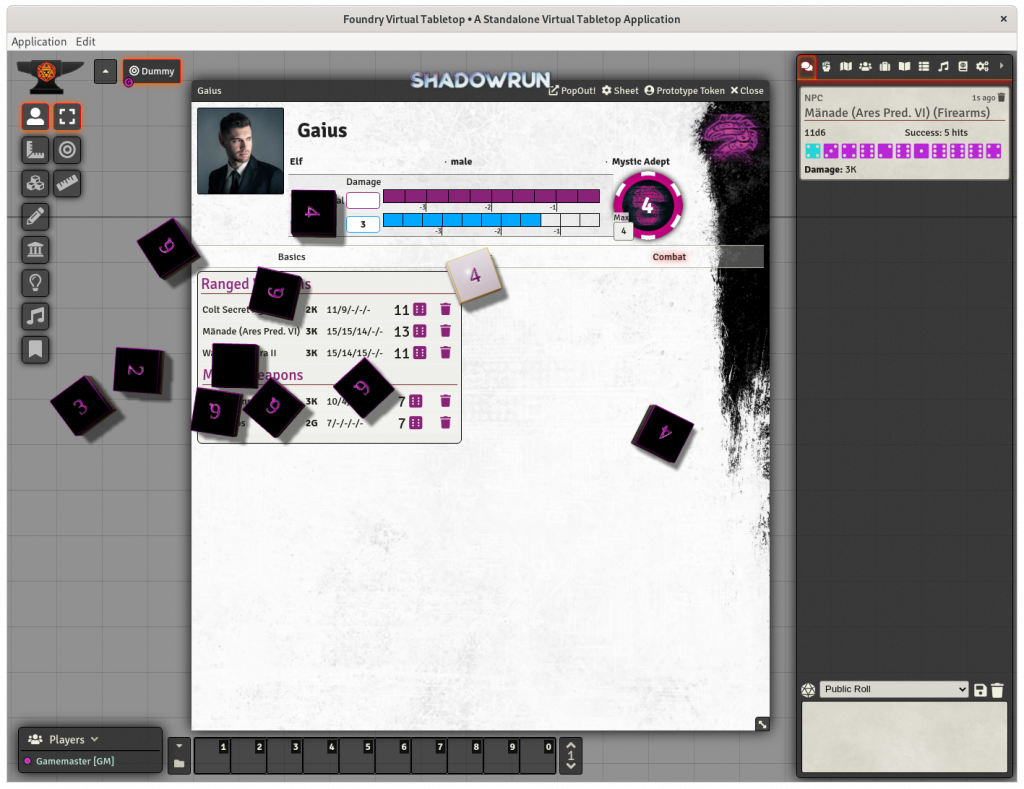Delete the 2G melee weapon row
Viewport: 1024px width, 789px height.
coord(445,423)
